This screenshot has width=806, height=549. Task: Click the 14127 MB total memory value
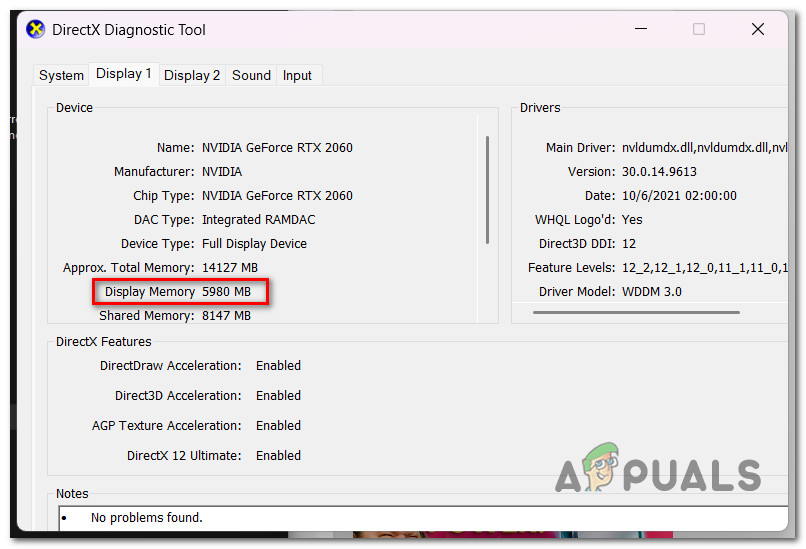click(x=230, y=268)
